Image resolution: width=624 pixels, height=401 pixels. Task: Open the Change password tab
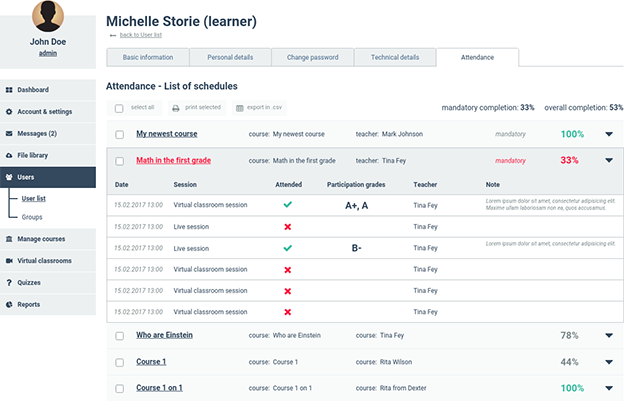[312, 58]
